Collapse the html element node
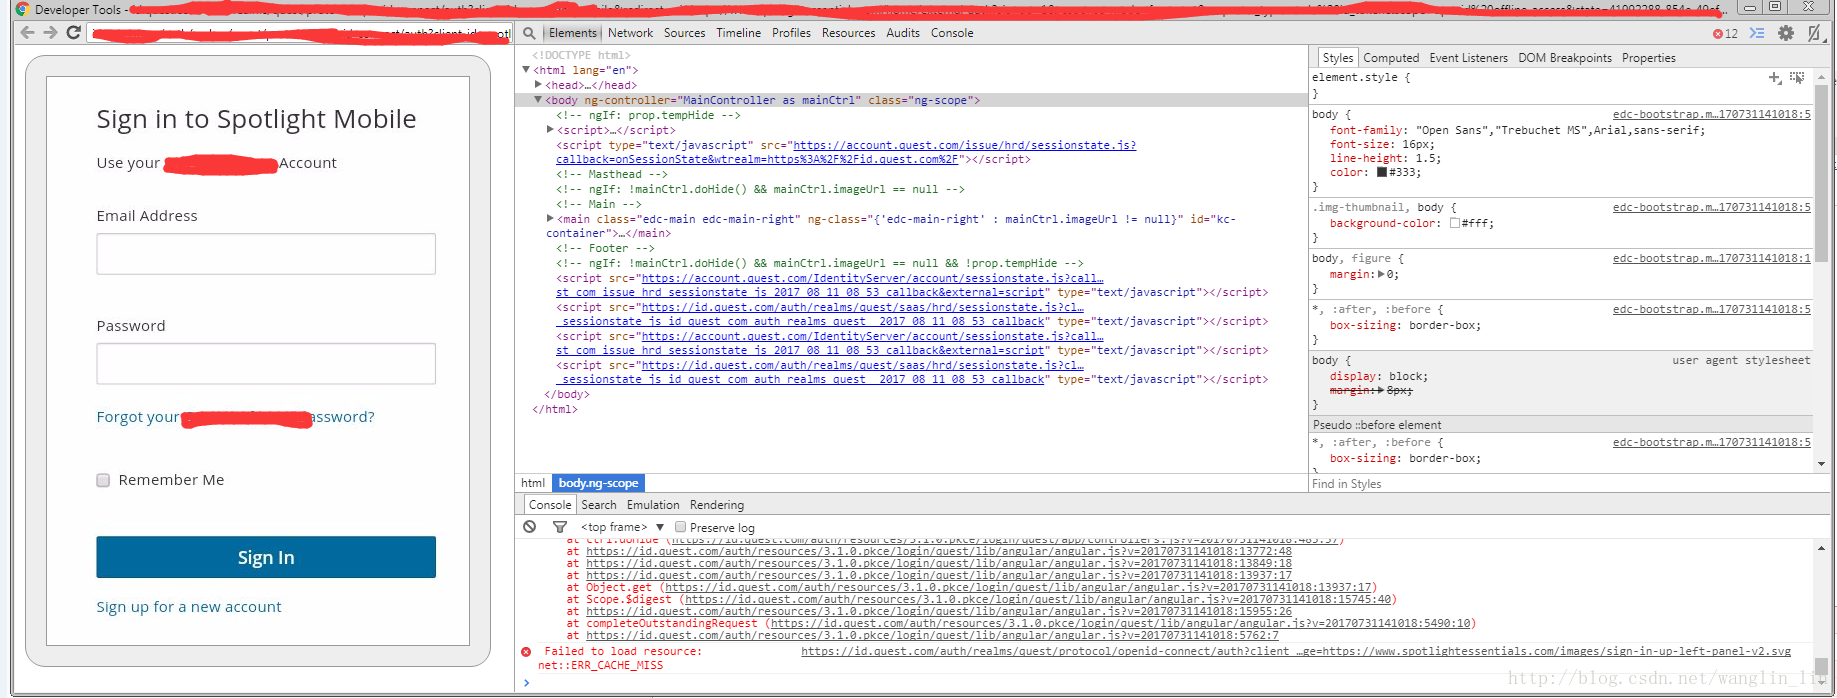 [x=526, y=70]
